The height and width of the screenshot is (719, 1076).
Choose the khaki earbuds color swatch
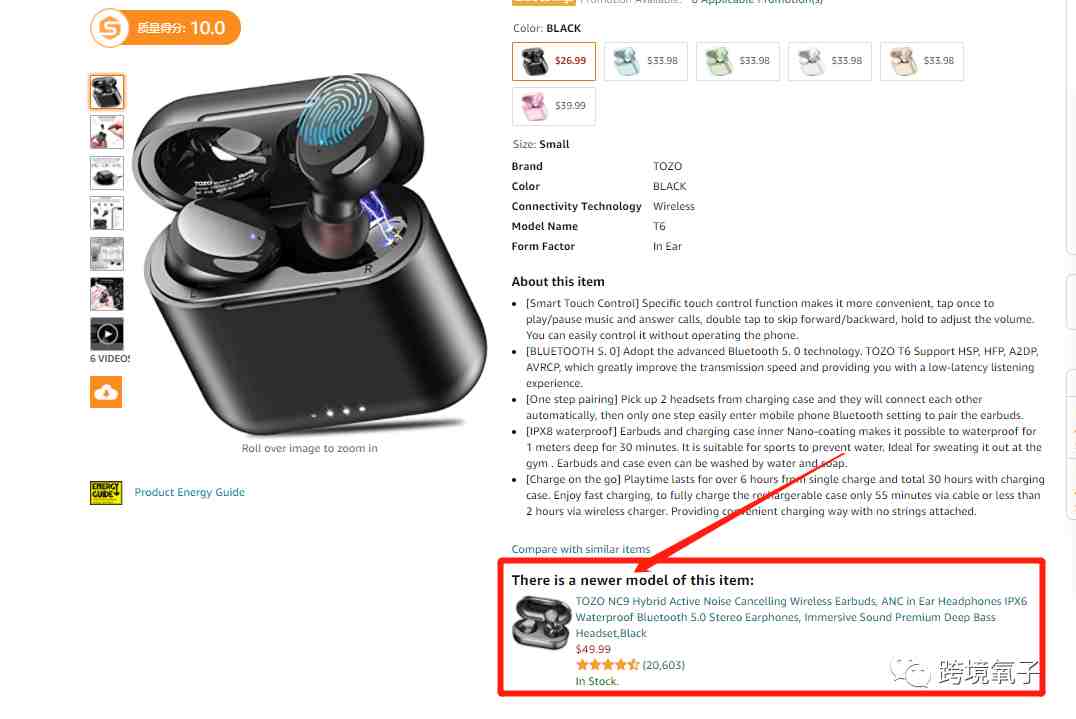coord(922,61)
